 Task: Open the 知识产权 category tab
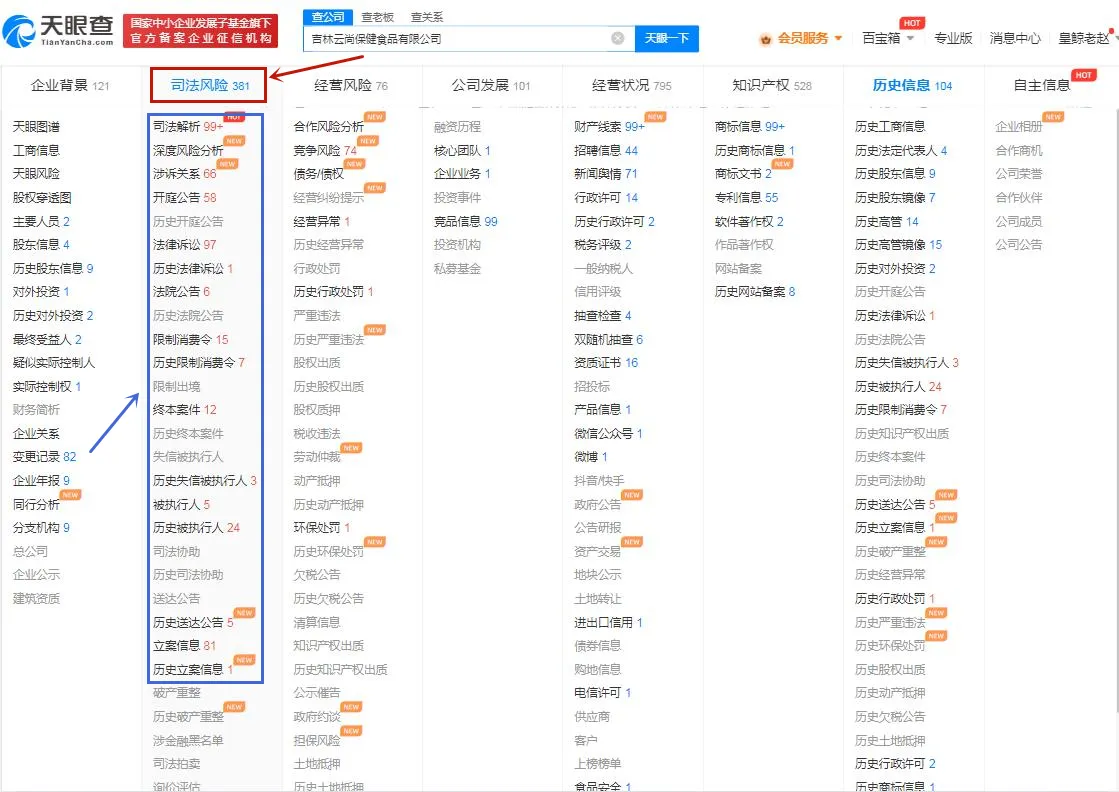click(772, 86)
